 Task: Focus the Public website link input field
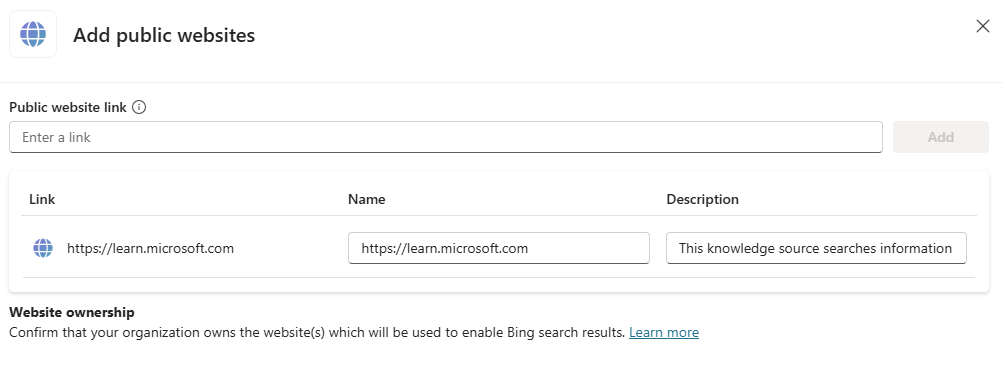coord(446,137)
